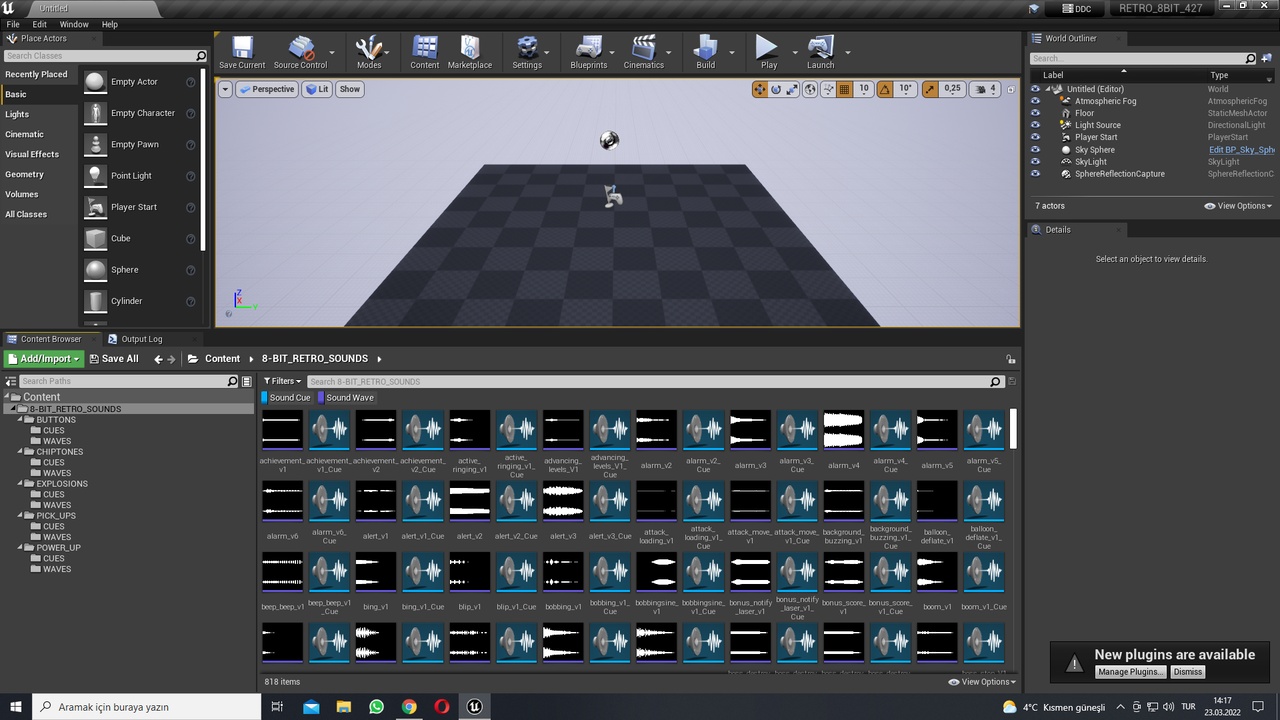1280x720 pixels.
Task: Change camera speed setting showing 4
Action: coord(985,89)
